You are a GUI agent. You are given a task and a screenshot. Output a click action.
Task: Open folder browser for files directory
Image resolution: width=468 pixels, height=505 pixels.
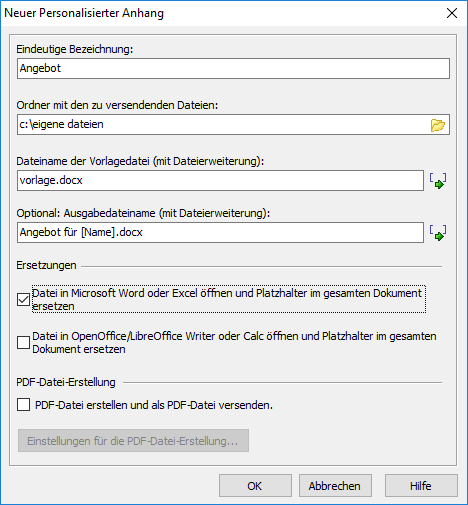437,125
